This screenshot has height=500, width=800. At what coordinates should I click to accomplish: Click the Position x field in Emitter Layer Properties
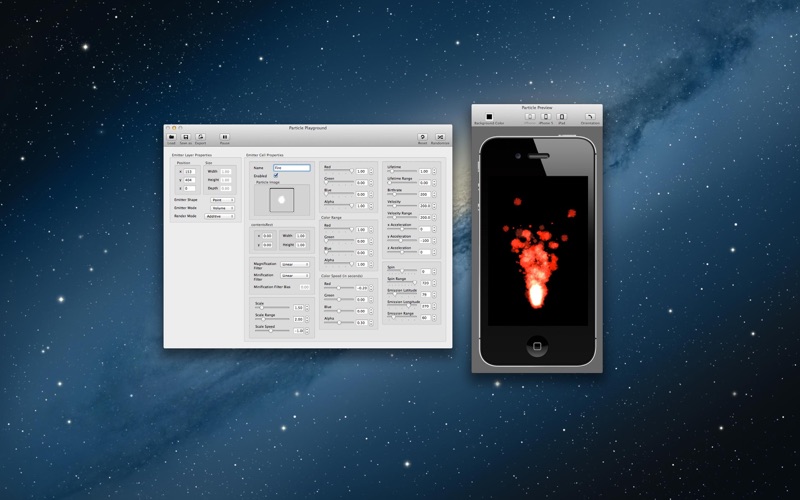tap(189, 171)
